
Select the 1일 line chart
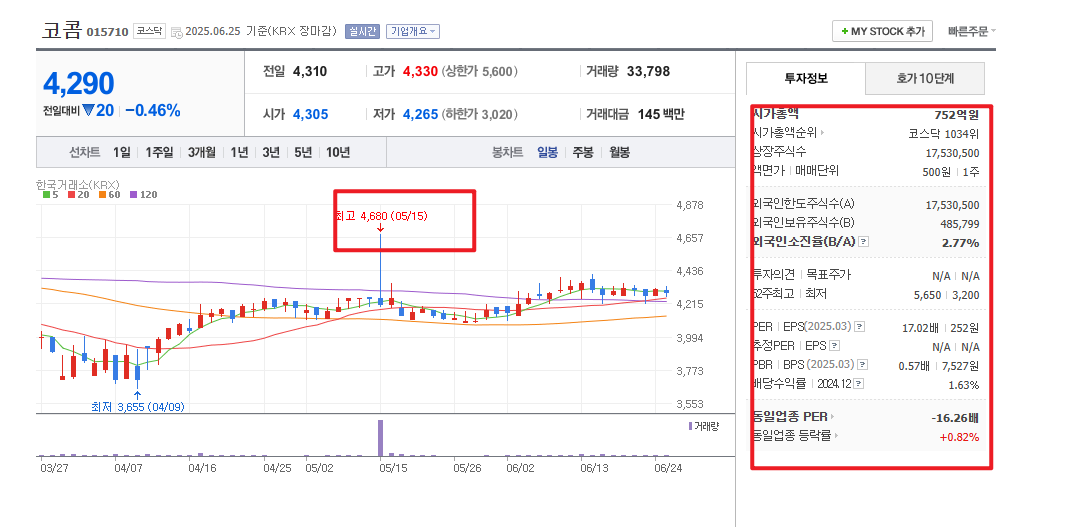121,152
